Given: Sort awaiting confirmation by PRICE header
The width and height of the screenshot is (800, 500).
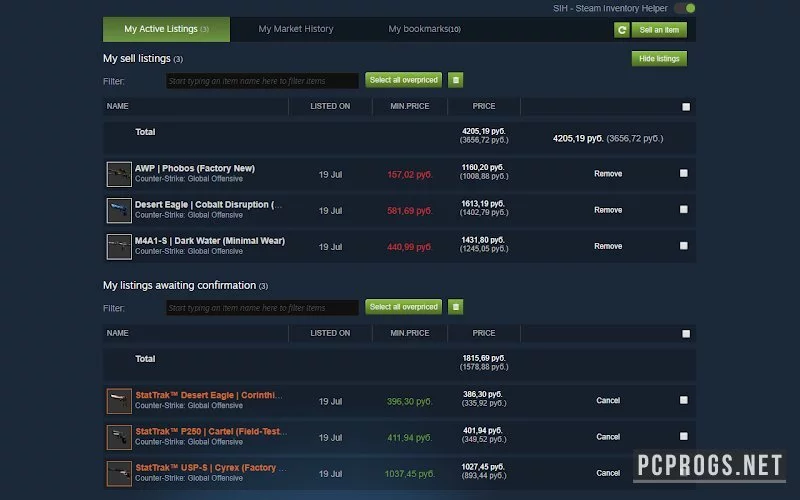Looking at the screenshot, I should pos(484,333).
